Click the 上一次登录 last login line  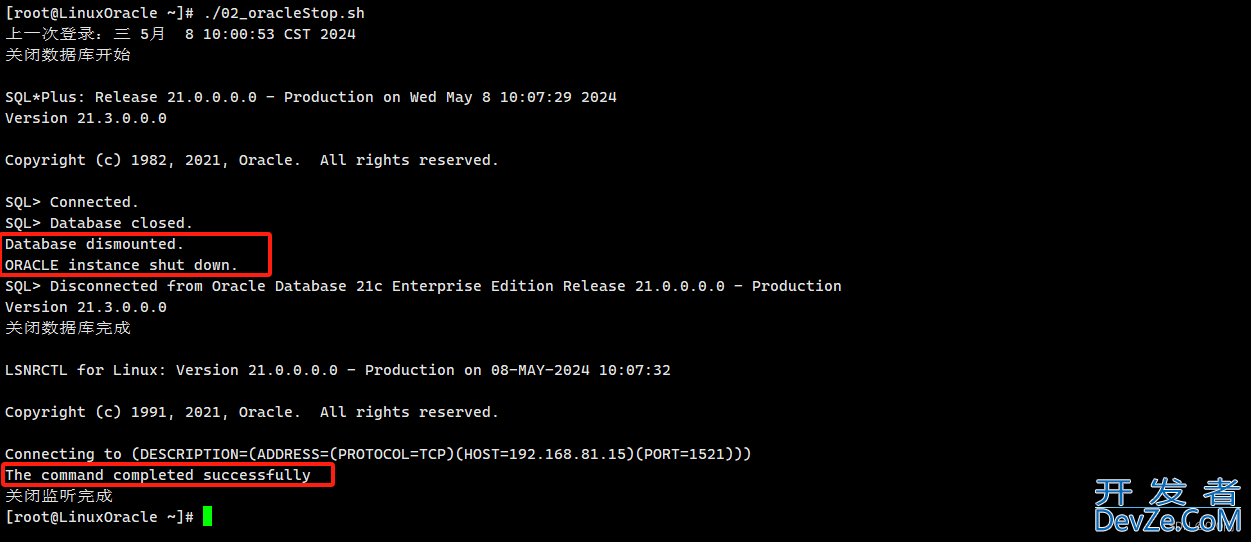click(x=181, y=34)
